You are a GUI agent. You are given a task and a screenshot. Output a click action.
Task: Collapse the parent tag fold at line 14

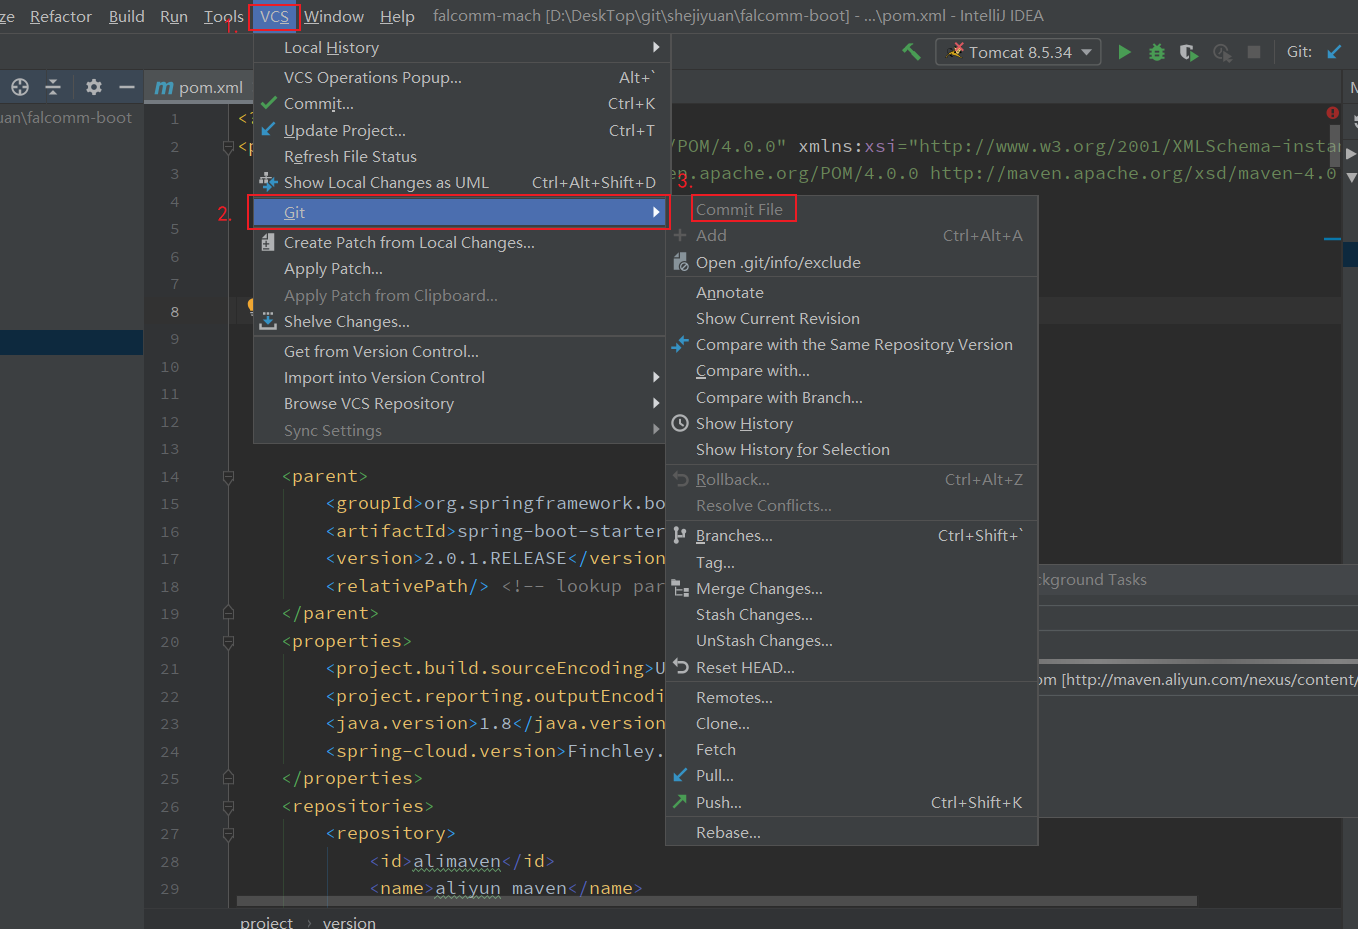click(228, 477)
